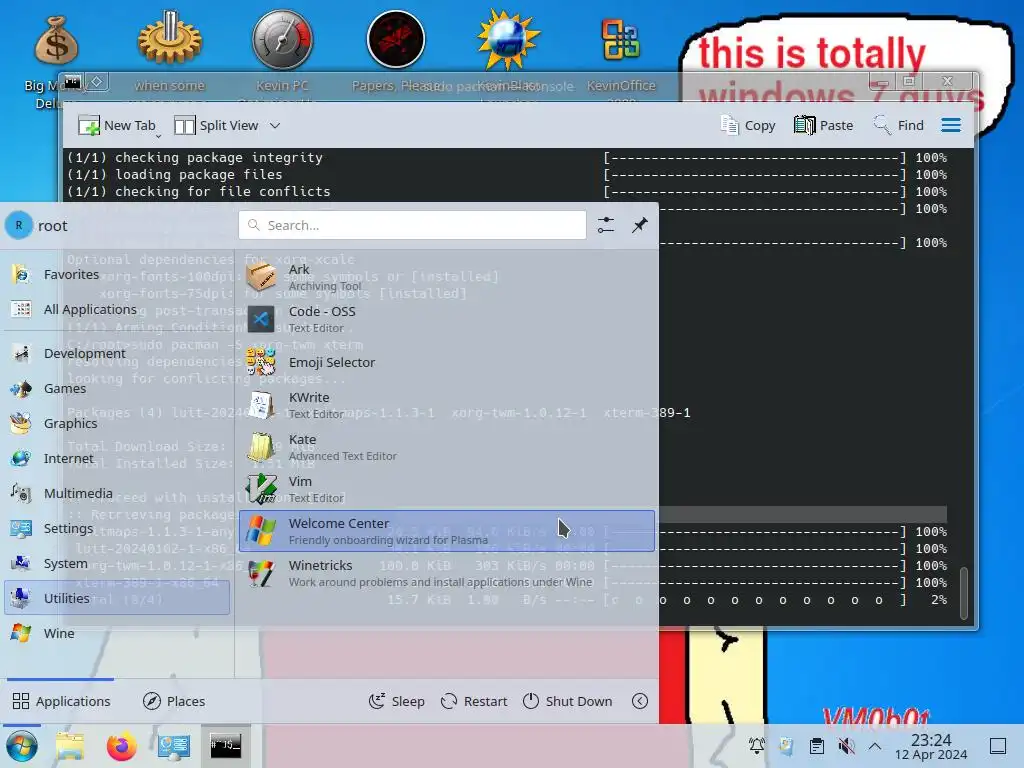Open the System category
The width and height of the screenshot is (1024, 768).
click(x=117, y=563)
